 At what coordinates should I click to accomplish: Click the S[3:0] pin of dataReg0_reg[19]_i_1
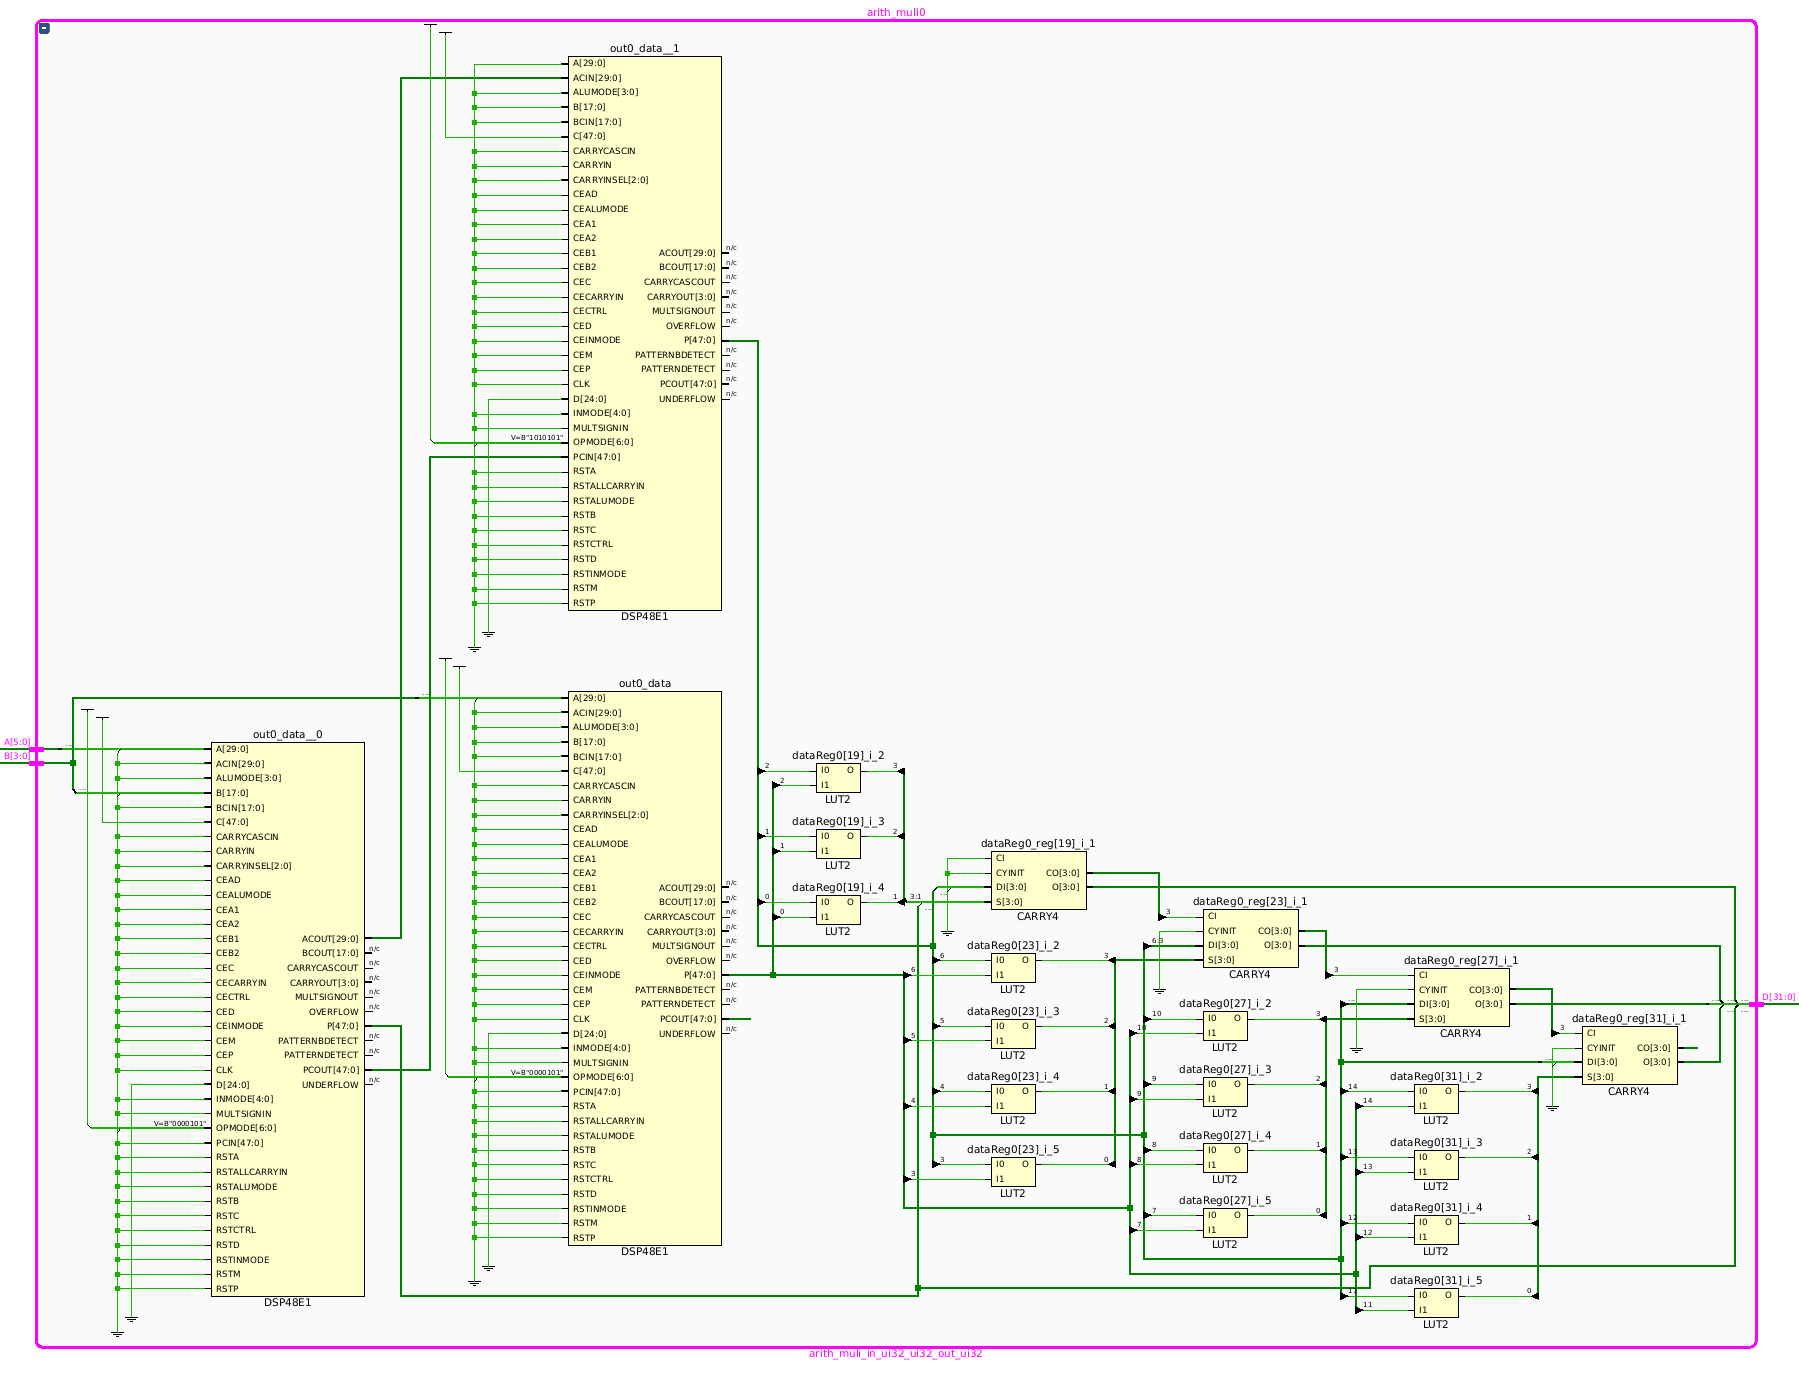coord(1009,902)
